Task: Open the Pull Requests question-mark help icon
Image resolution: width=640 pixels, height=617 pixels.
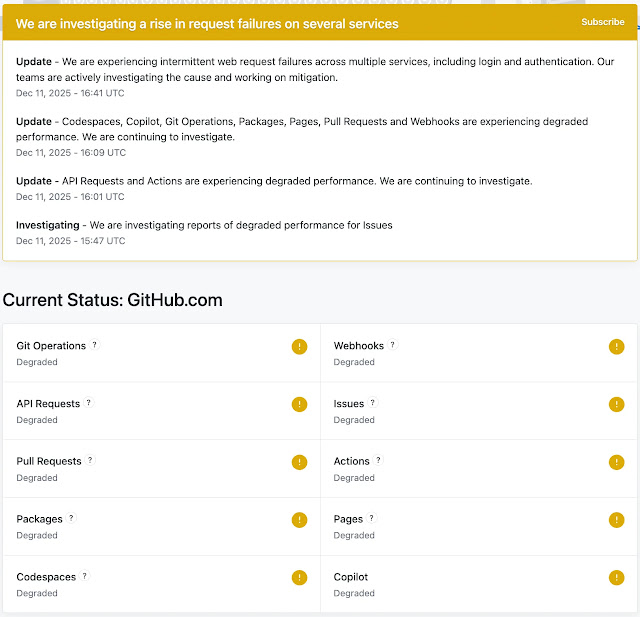Action: [90, 460]
